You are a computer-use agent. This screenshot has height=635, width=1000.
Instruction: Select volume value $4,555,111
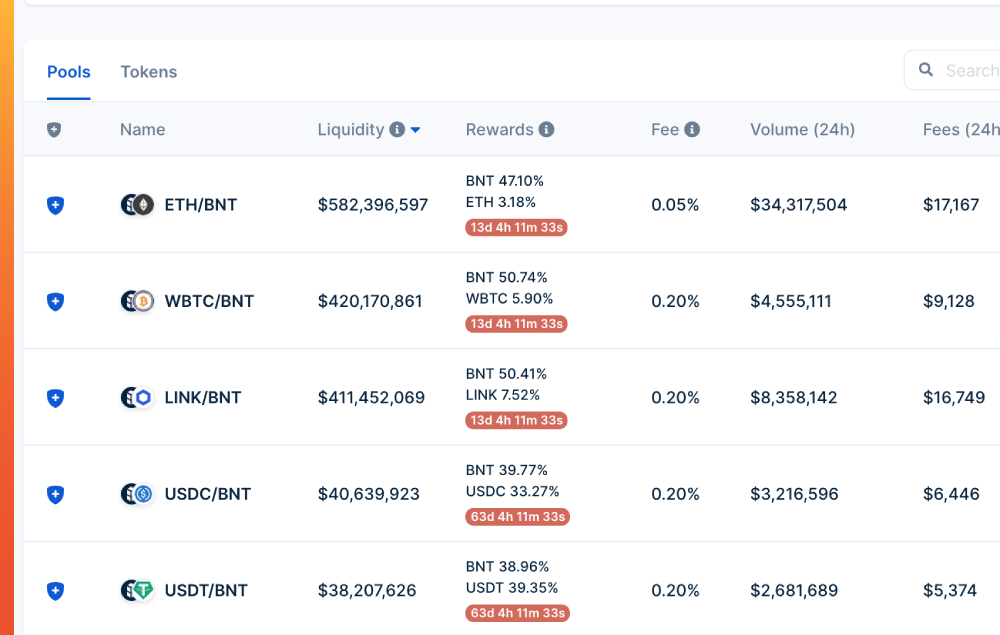pyautogui.click(x=791, y=301)
